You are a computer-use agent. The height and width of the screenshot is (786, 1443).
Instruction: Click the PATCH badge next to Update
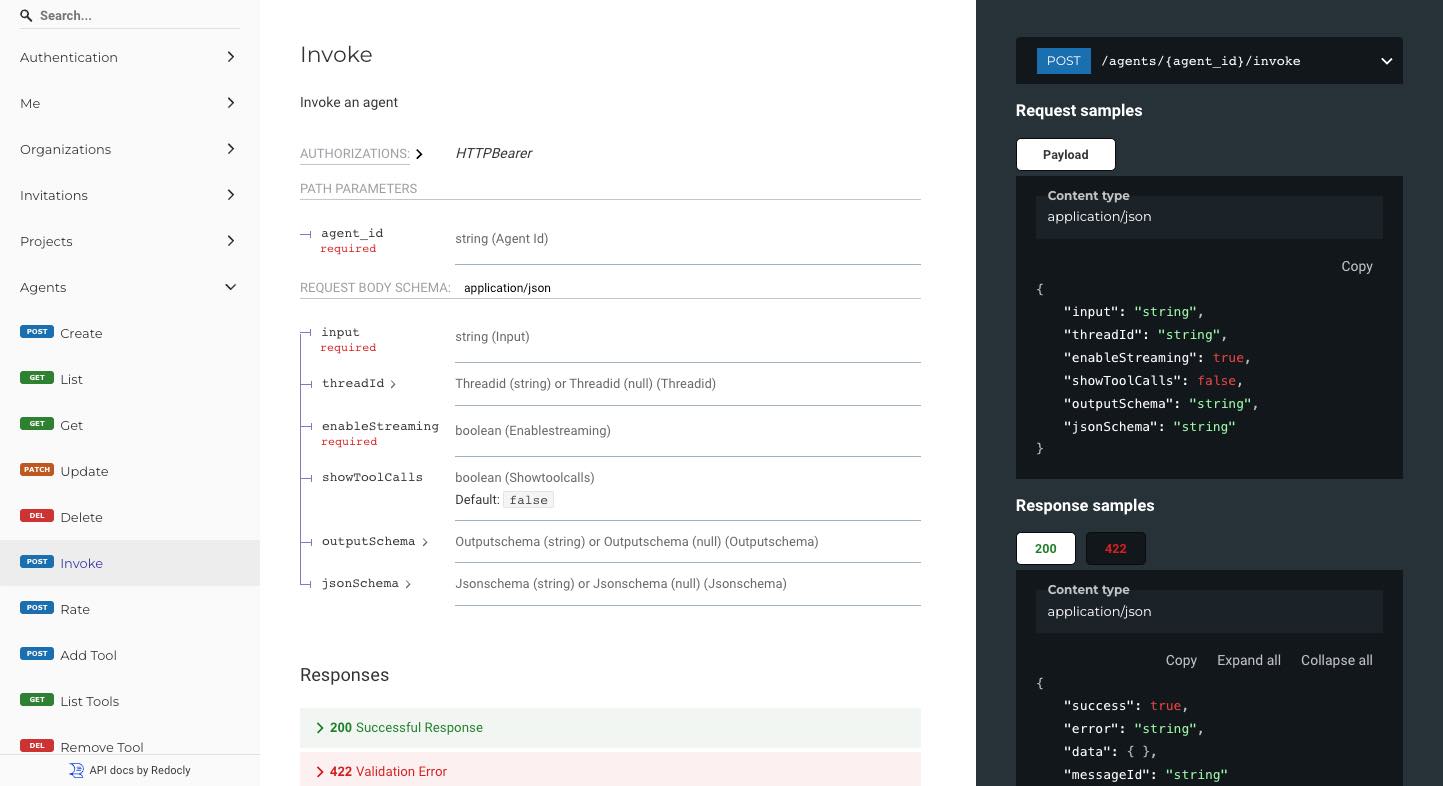coord(37,469)
